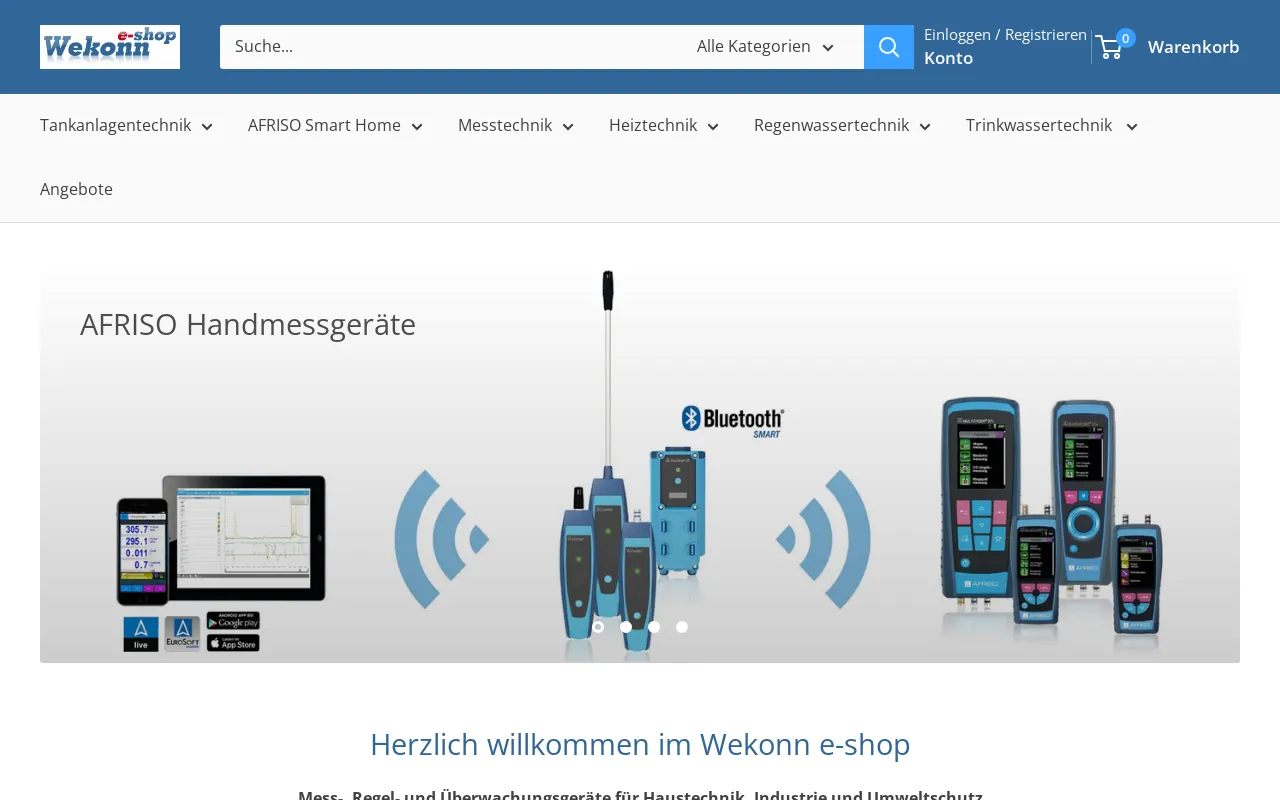The image size is (1280, 800).
Task: Expand the Messtechnik chevron
Action: point(568,127)
